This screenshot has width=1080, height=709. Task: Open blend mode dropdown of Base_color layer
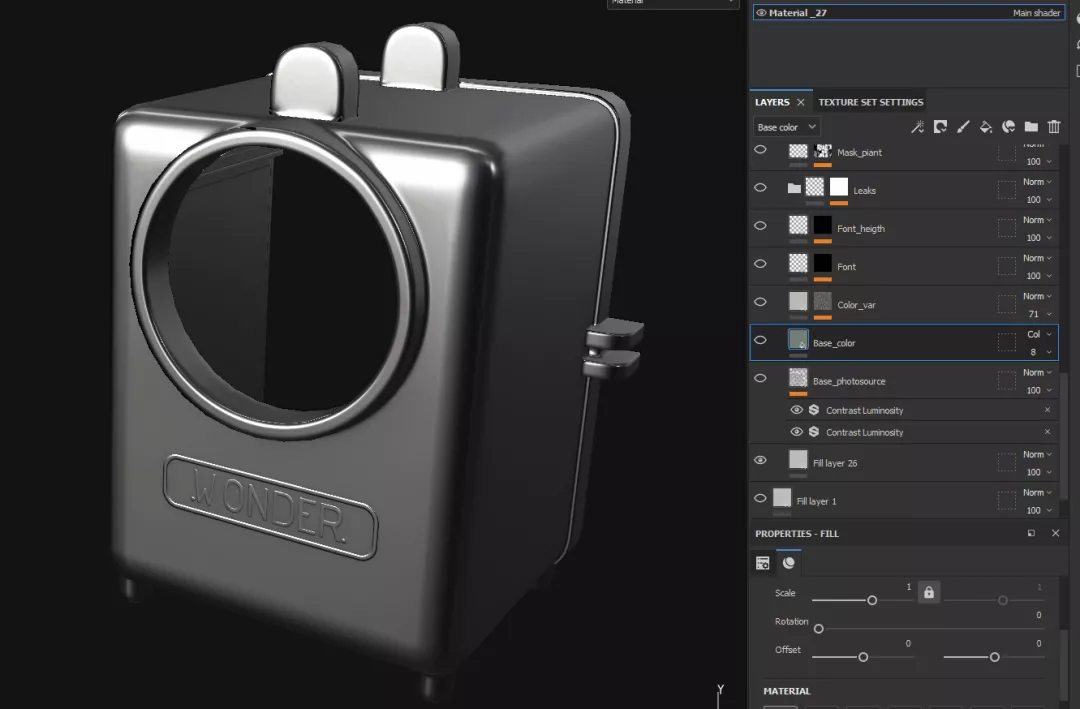click(1039, 334)
